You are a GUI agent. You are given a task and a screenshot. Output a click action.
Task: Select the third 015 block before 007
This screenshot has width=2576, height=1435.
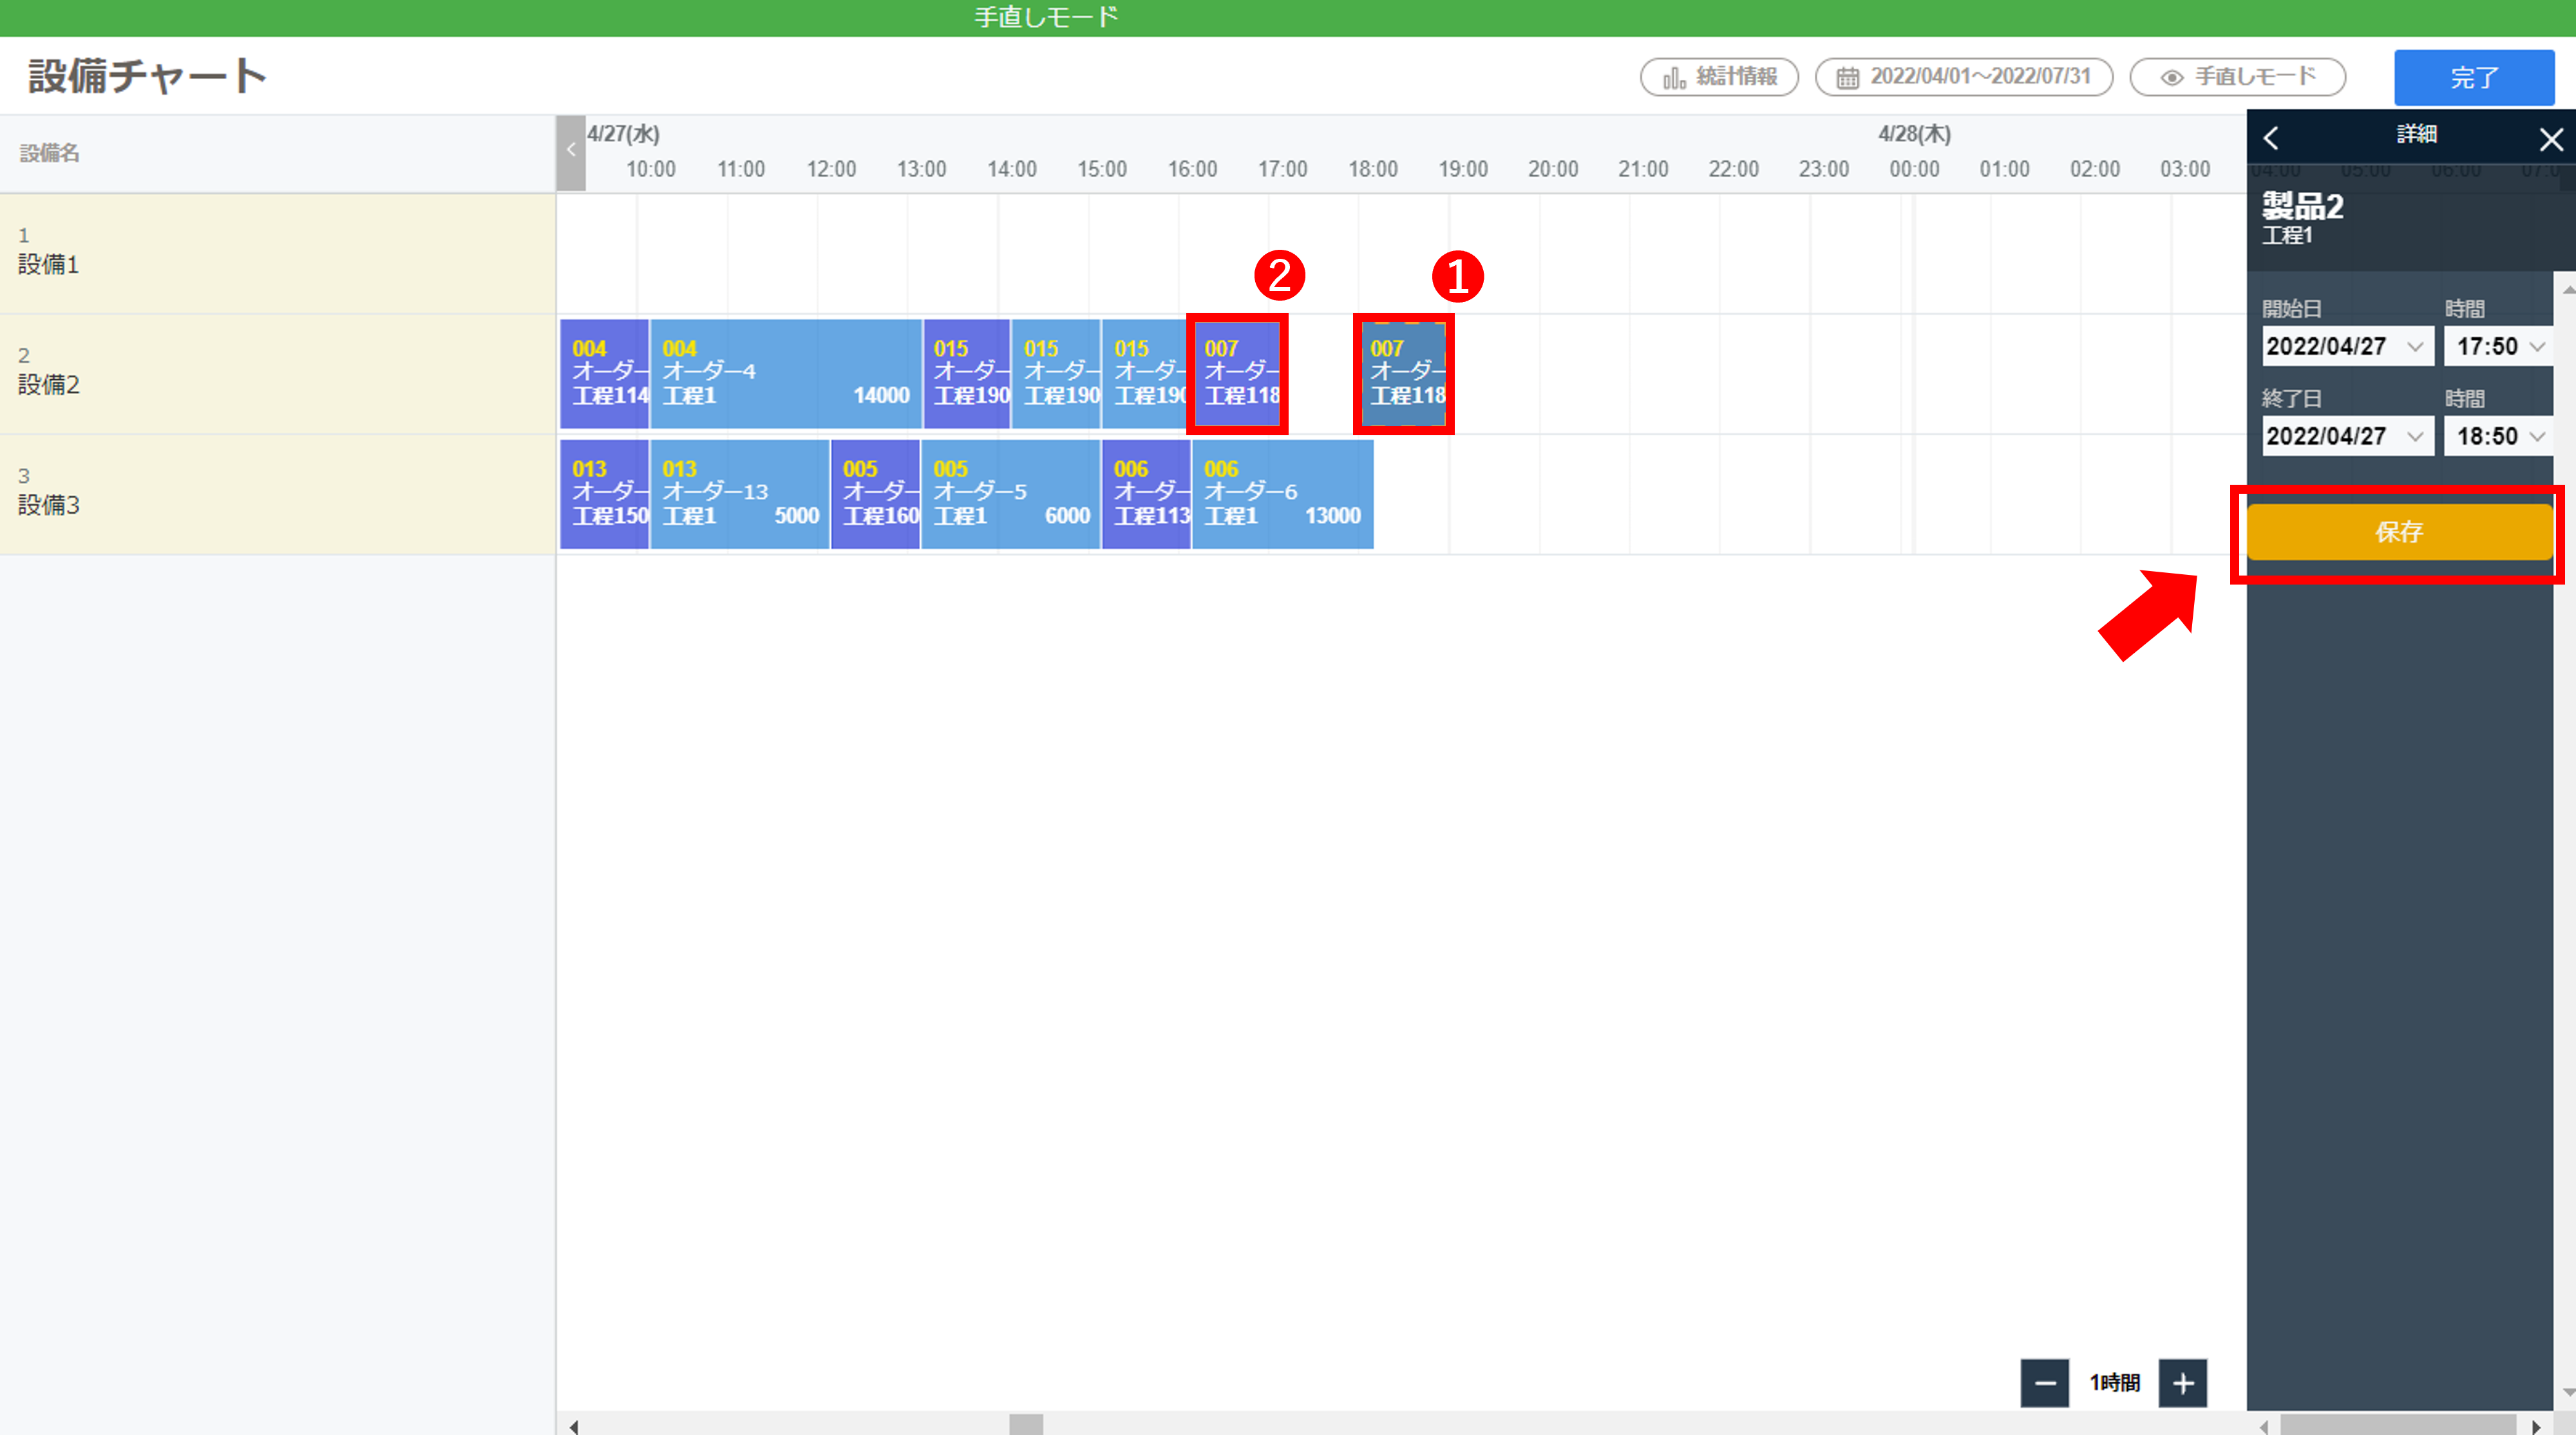[x=1145, y=374]
